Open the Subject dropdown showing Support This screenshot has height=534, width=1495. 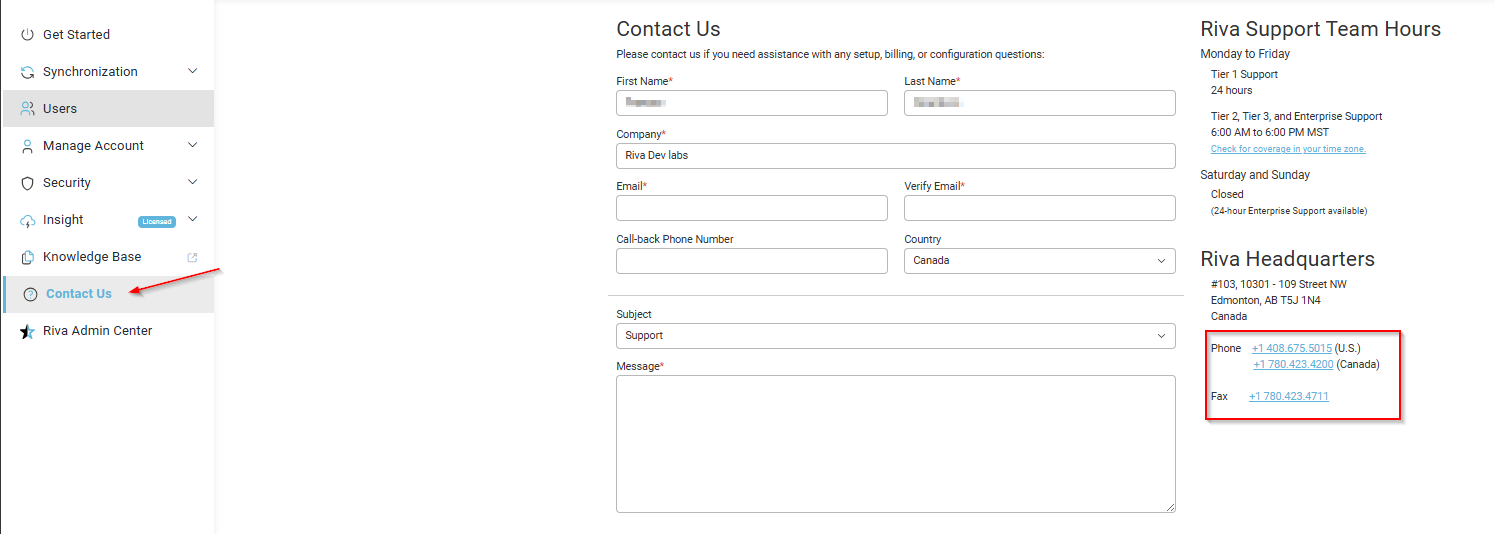895,336
